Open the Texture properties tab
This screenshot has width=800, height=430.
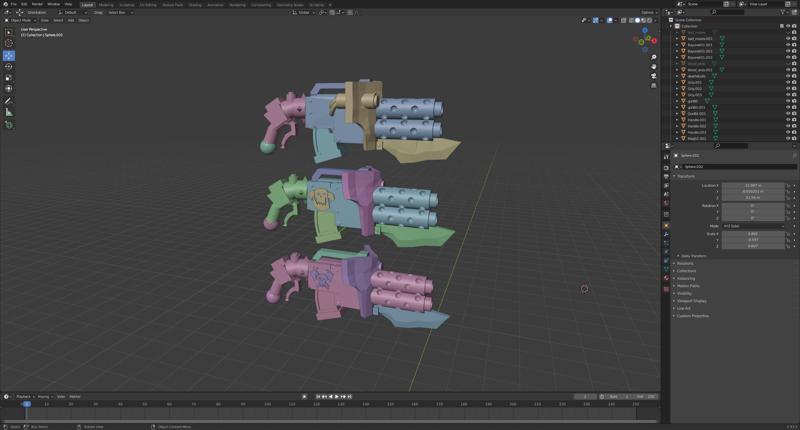pos(666,289)
